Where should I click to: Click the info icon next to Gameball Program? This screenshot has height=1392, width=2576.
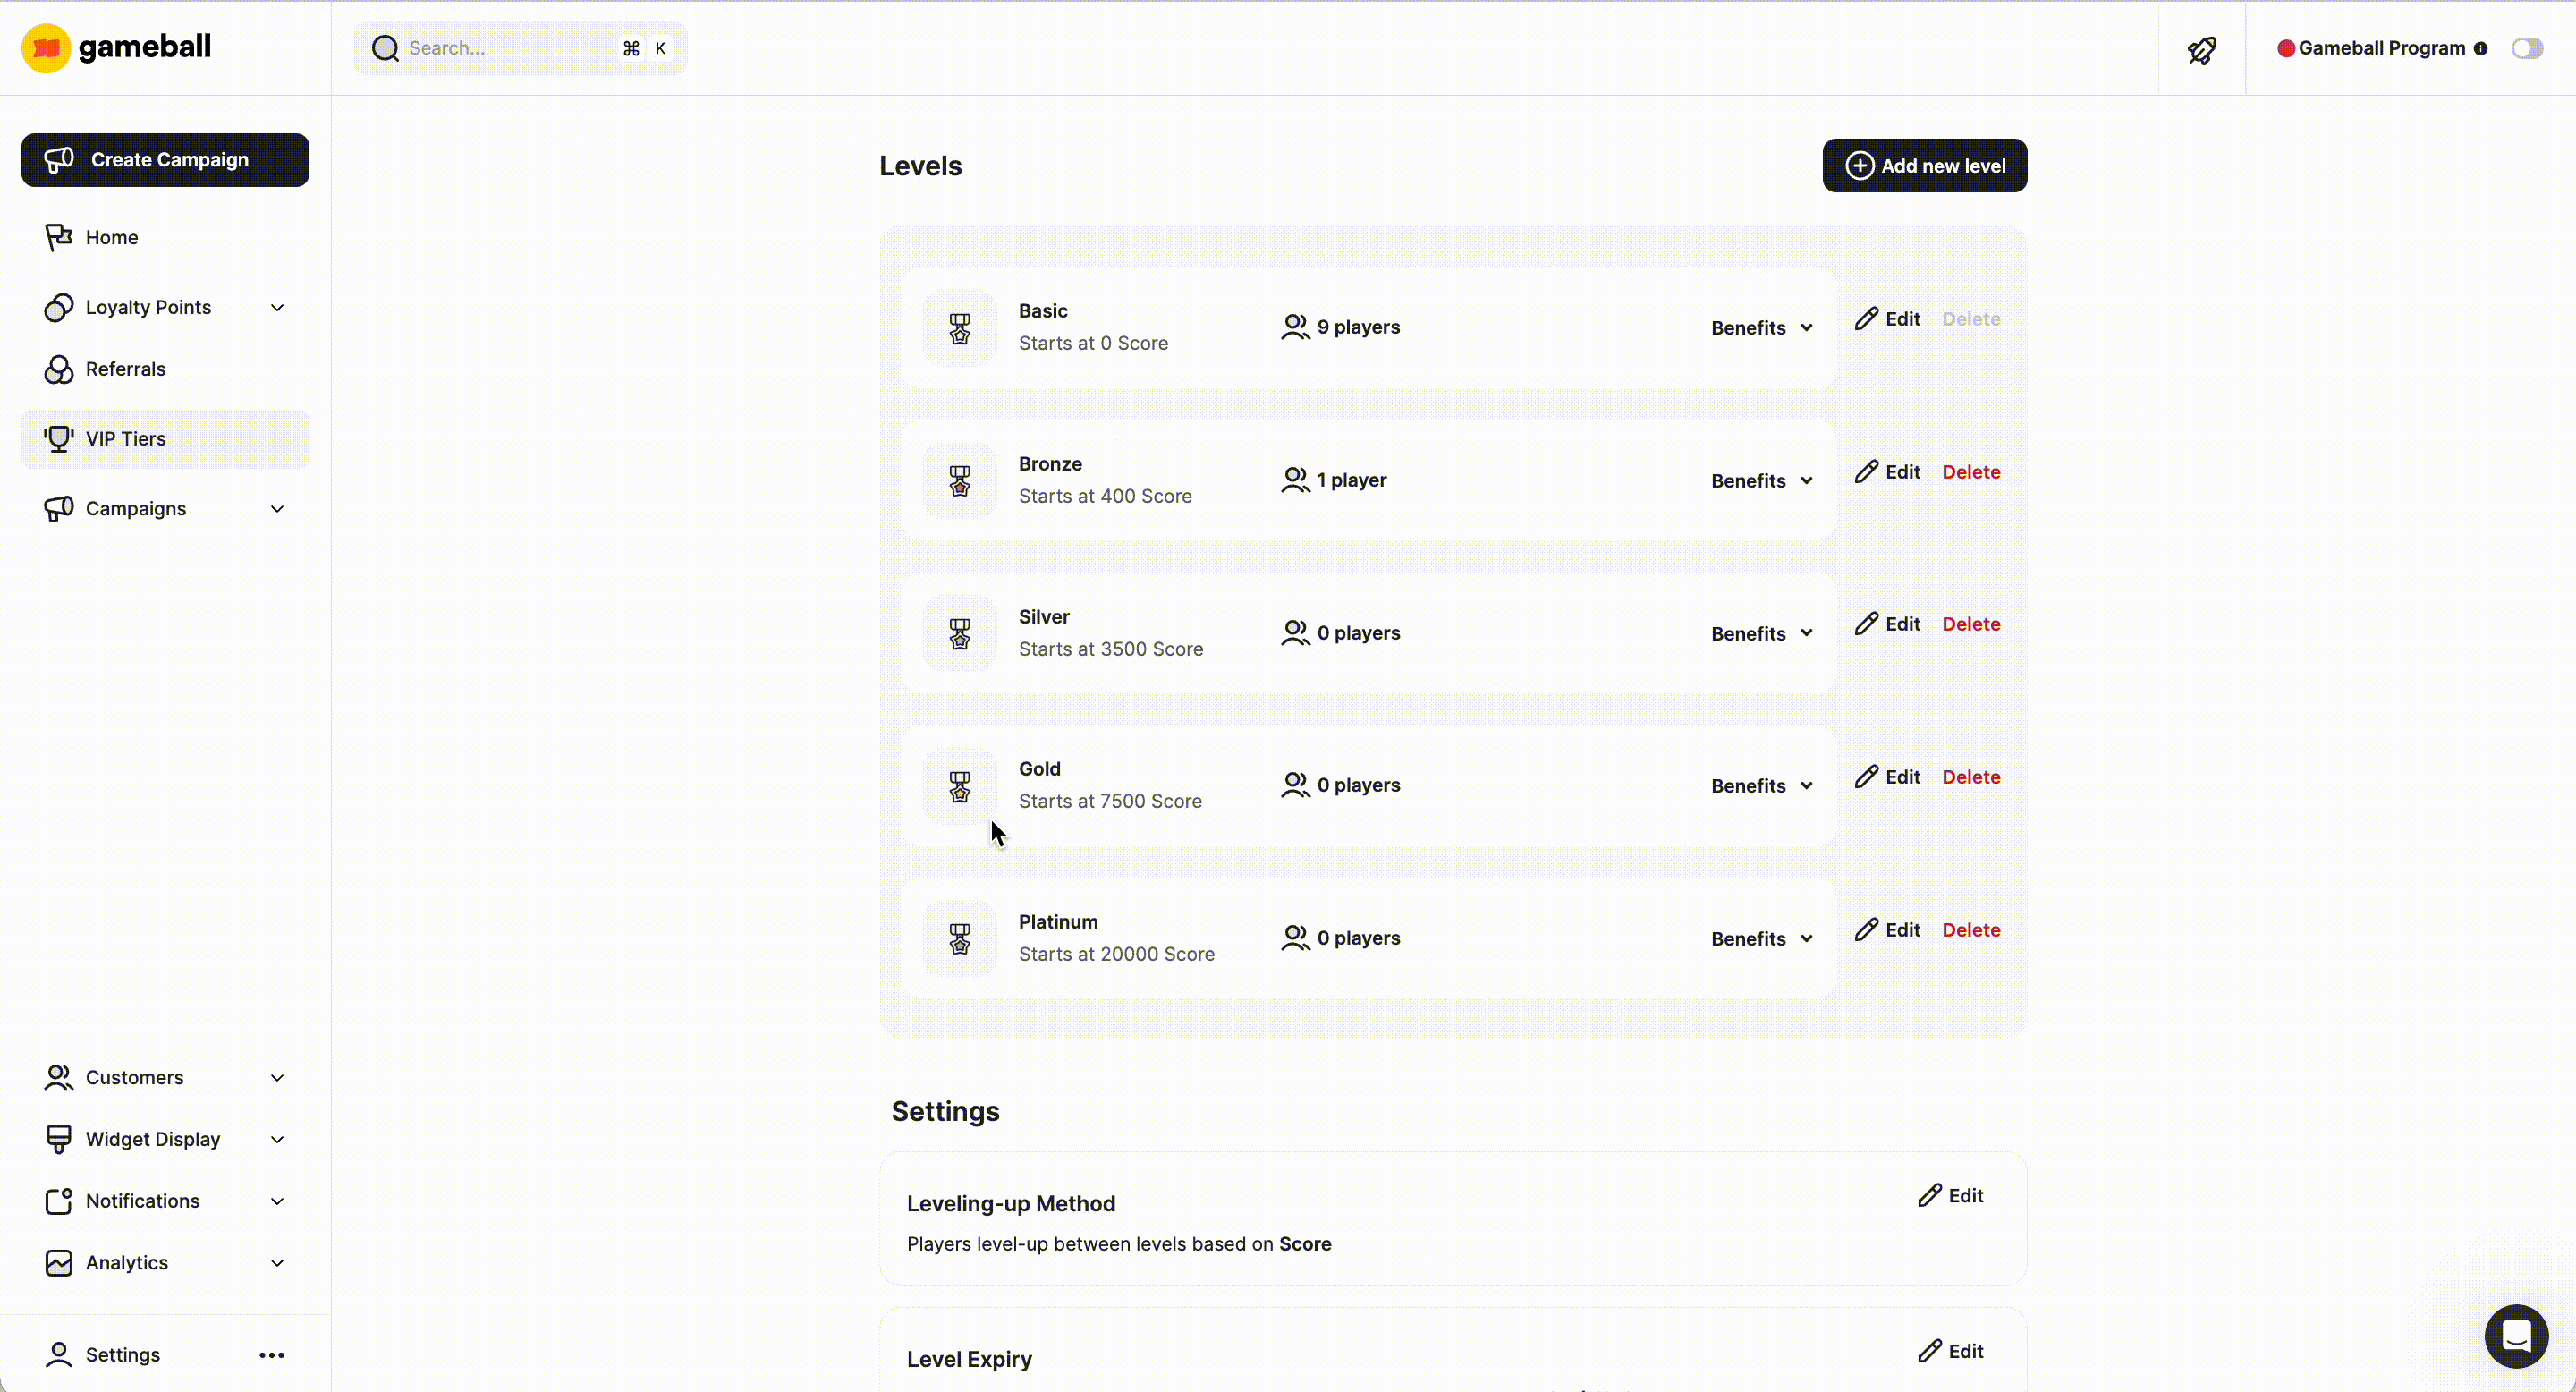tap(2482, 48)
